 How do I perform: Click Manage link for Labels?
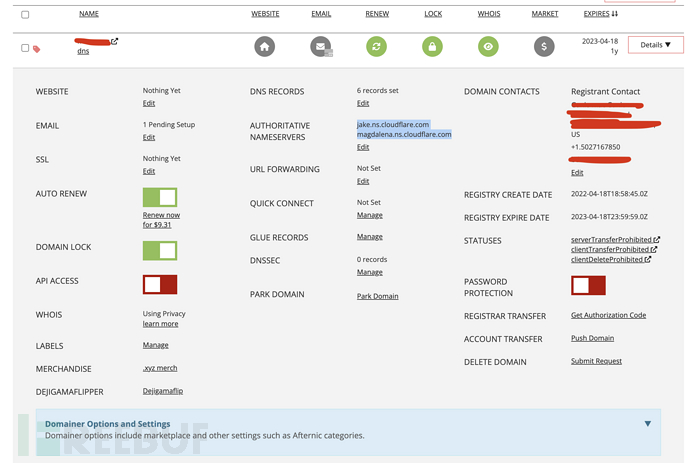(155, 345)
